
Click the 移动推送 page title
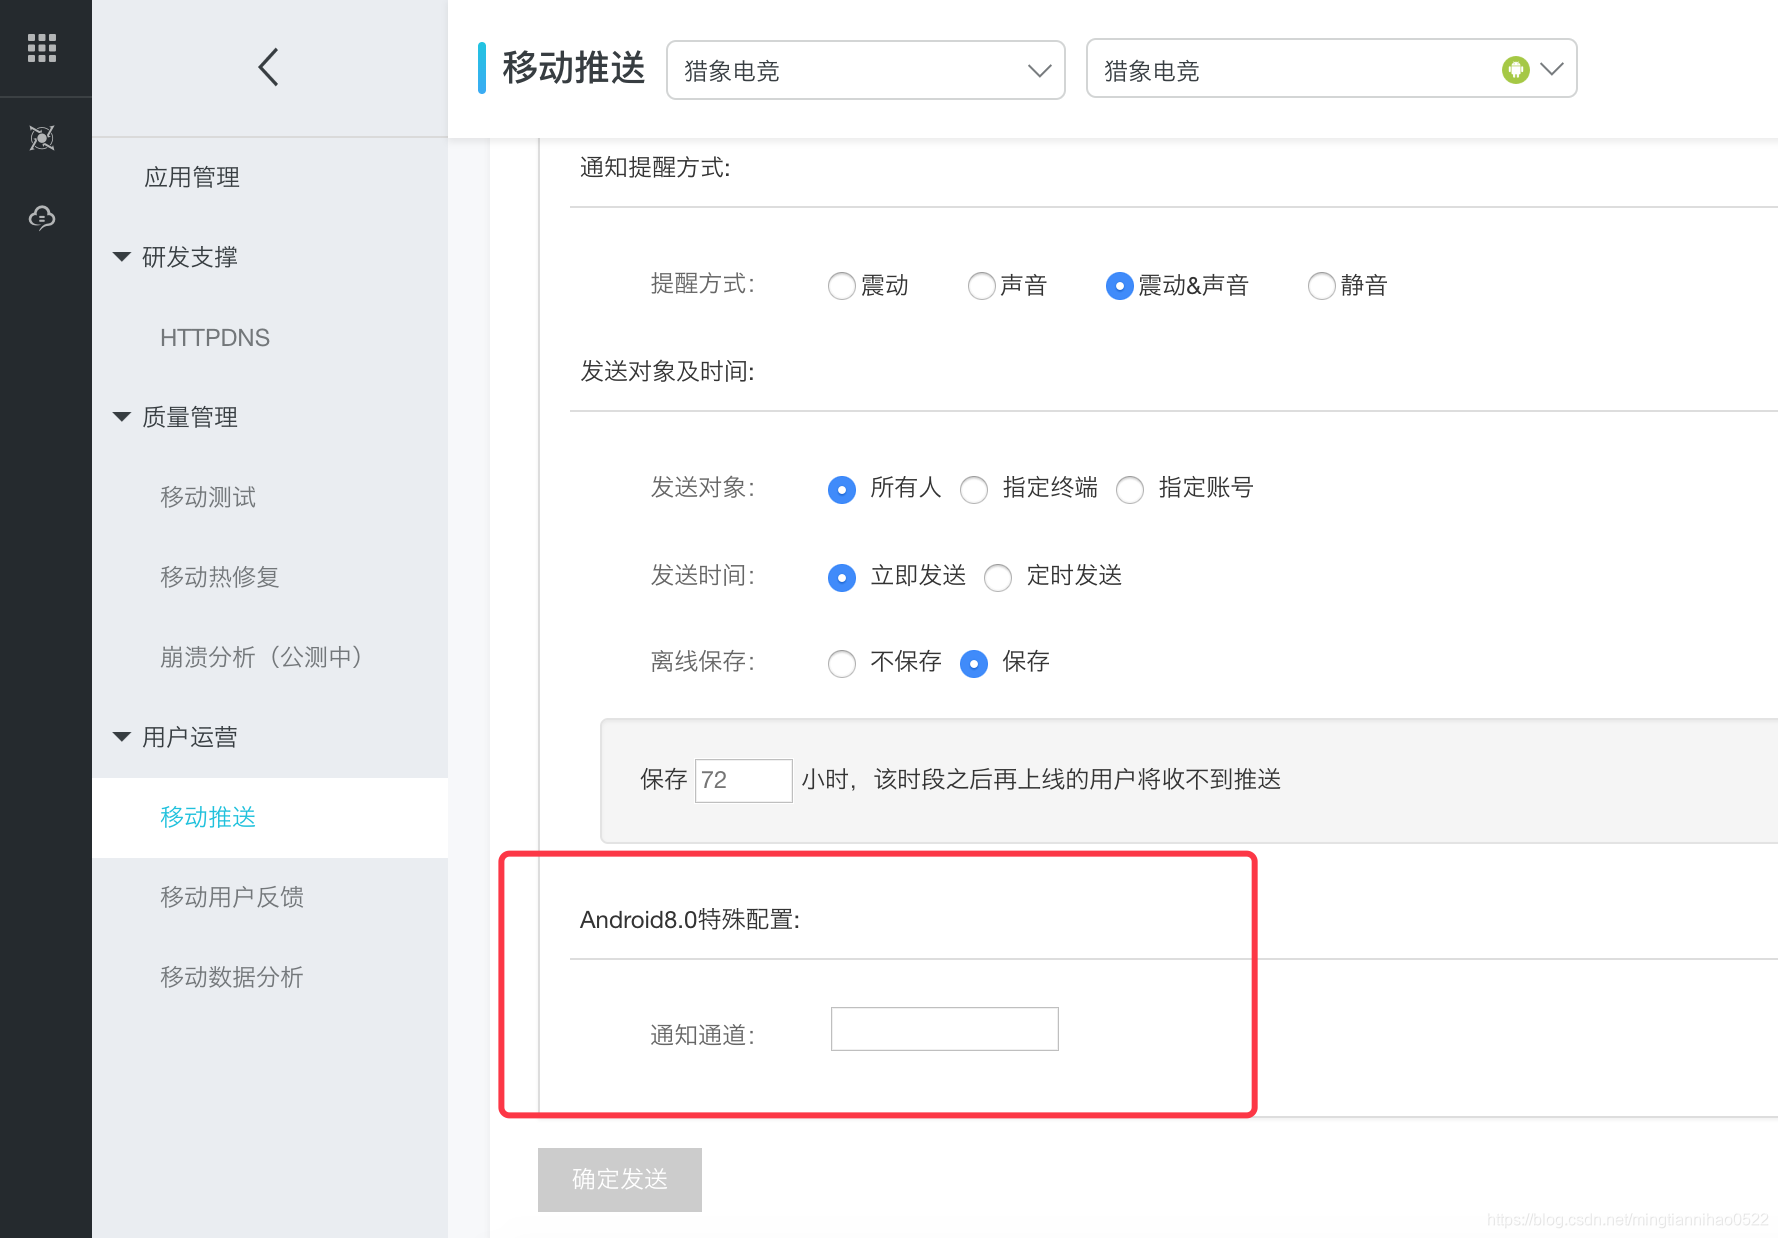point(574,68)
